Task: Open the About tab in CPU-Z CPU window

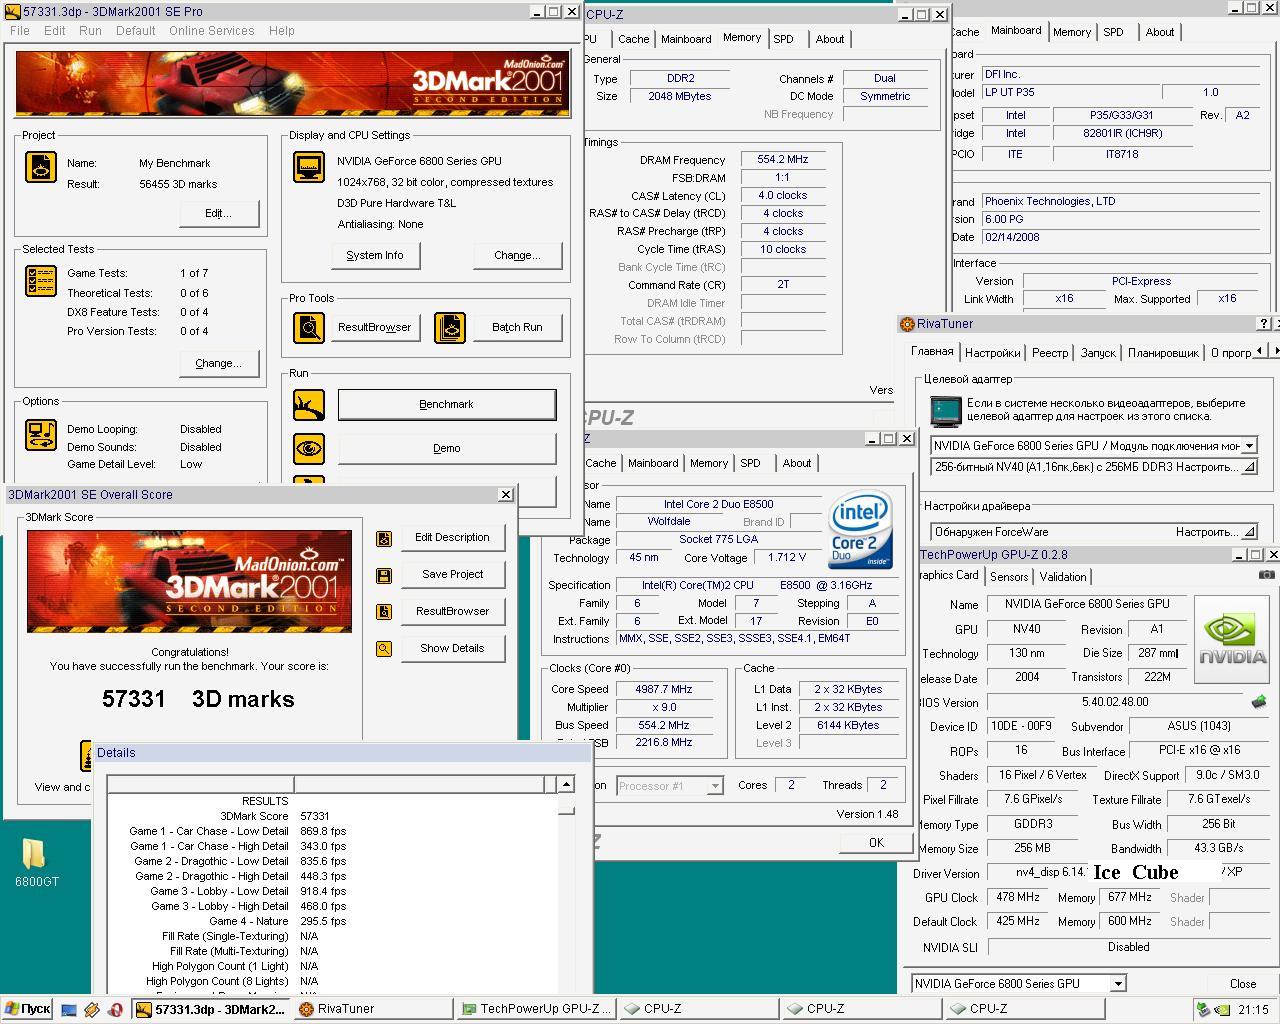Action: [797, 463]
